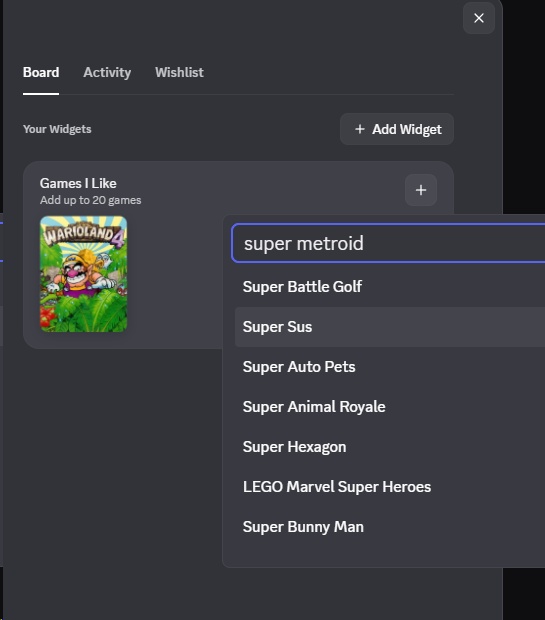
Task: Choose Super Bunny Man result
Action: (390, 527)
